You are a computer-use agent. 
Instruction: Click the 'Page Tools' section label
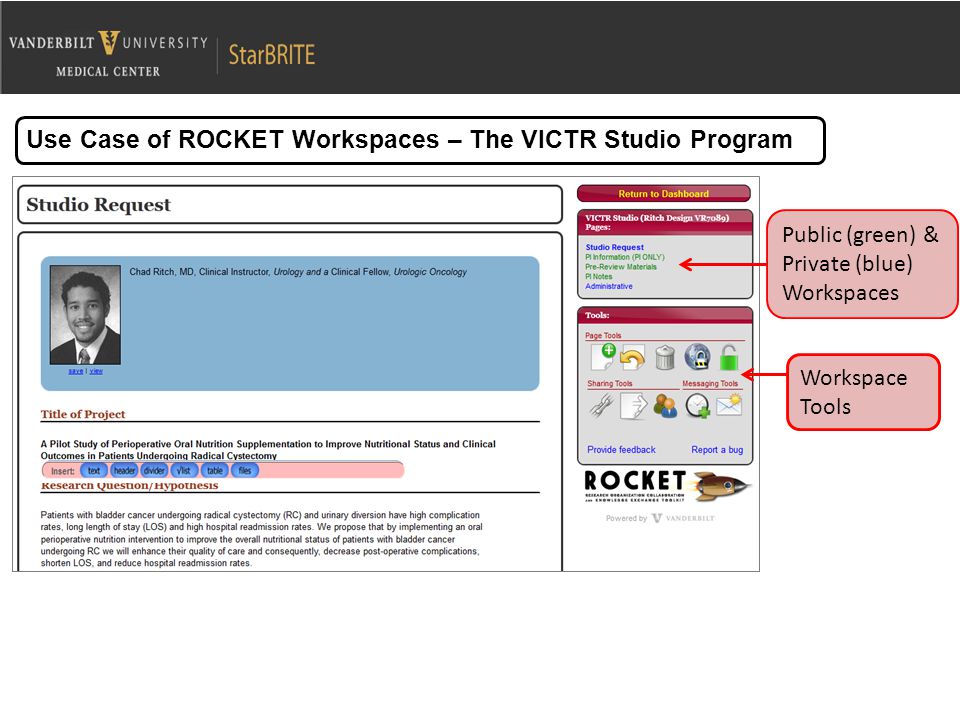[x=603, y=336]
